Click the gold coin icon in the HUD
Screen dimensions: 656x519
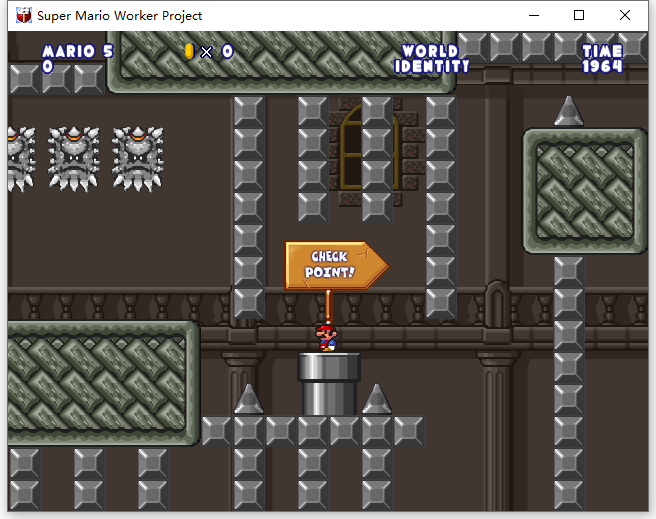[x=190, y=51]
